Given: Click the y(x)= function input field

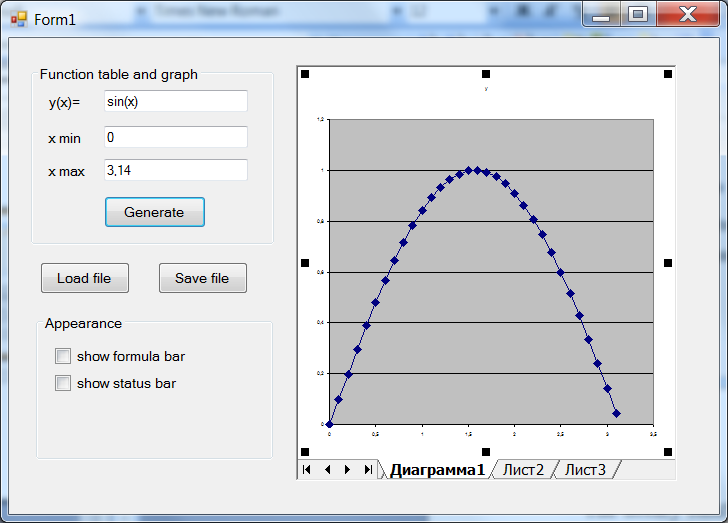Looking at the screenshot, I should coord(175,101).
